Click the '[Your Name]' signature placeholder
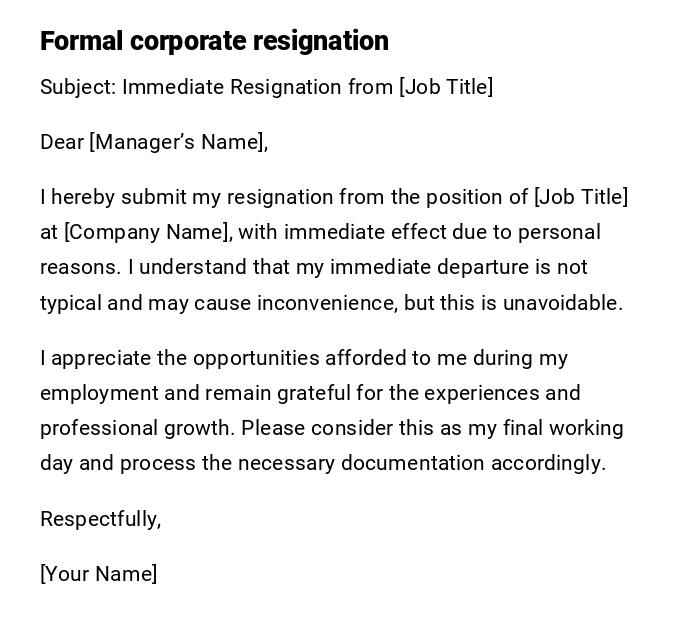 point(98,574)
